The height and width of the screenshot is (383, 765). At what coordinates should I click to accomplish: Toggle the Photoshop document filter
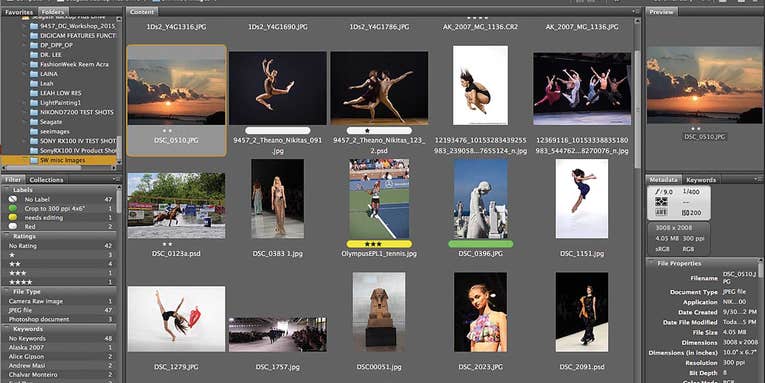[60, 319]
